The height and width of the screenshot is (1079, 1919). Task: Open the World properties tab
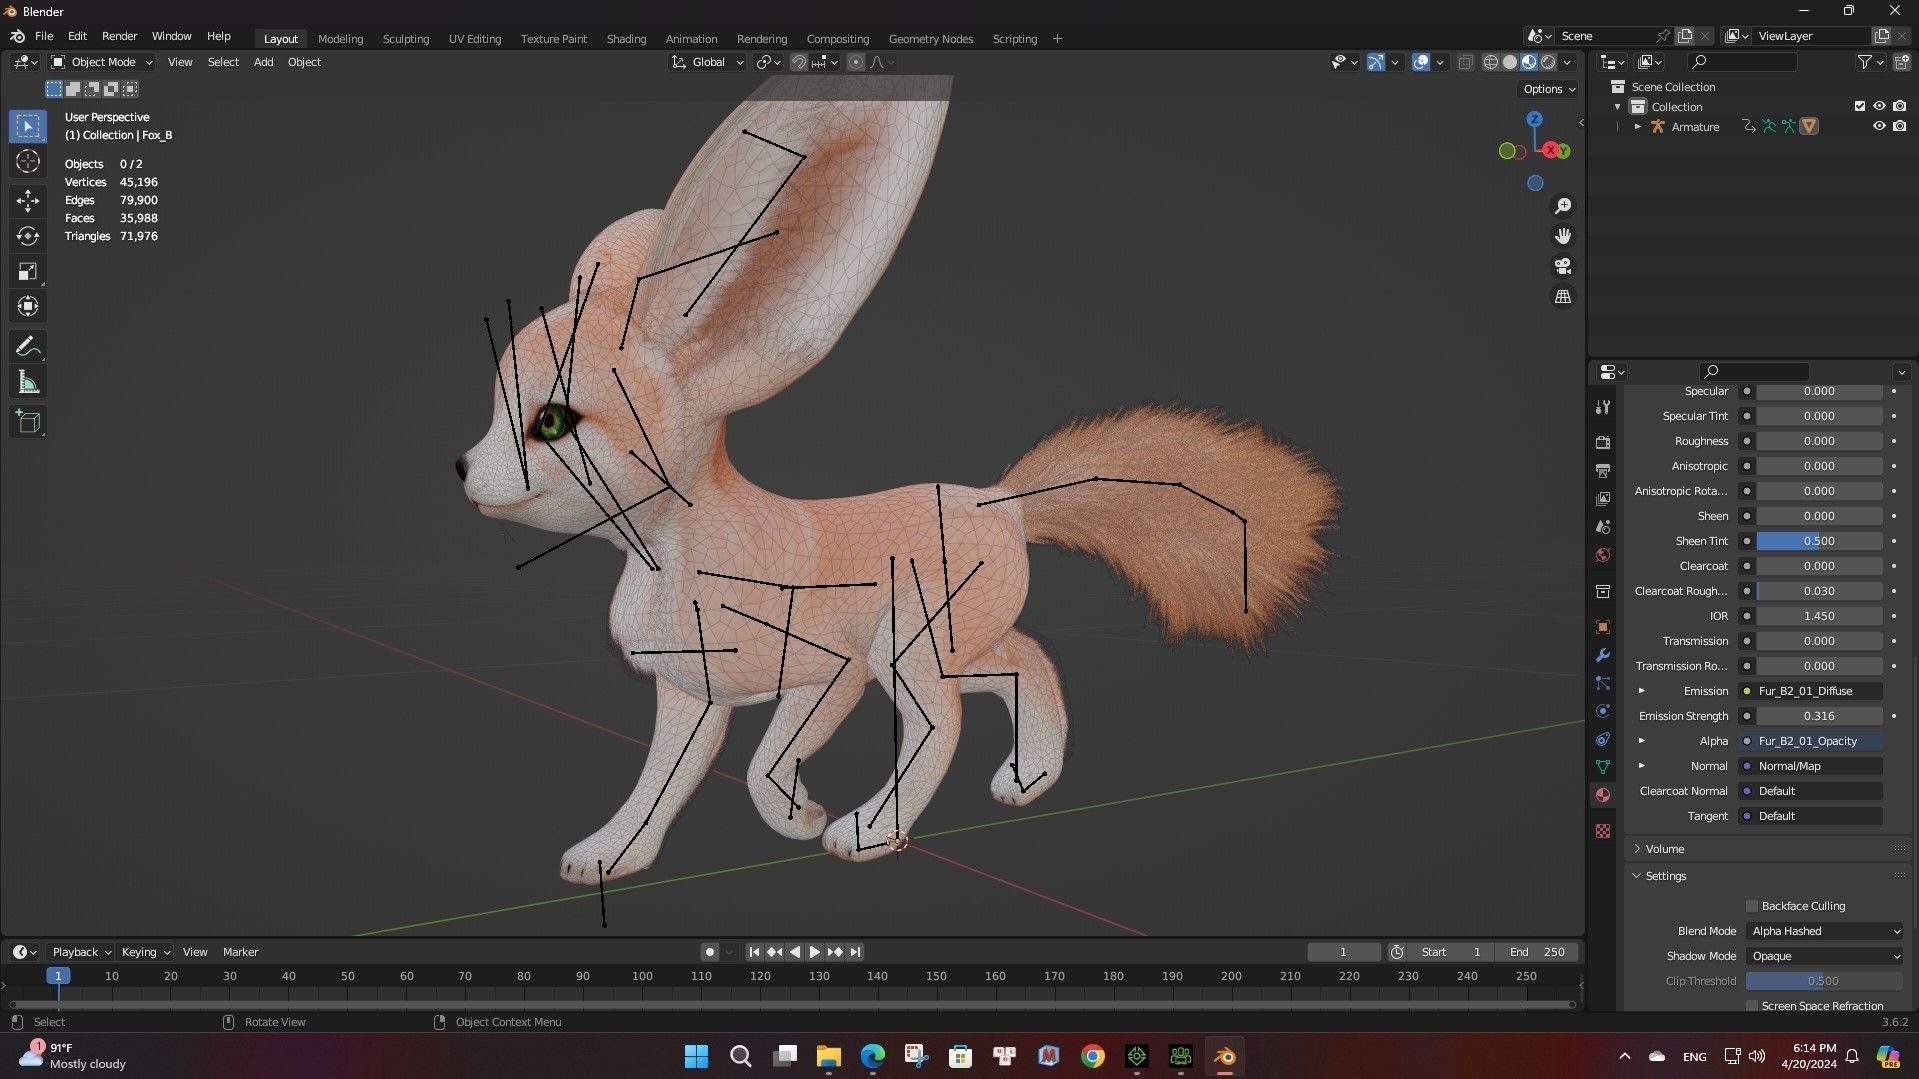[1603, 555]
